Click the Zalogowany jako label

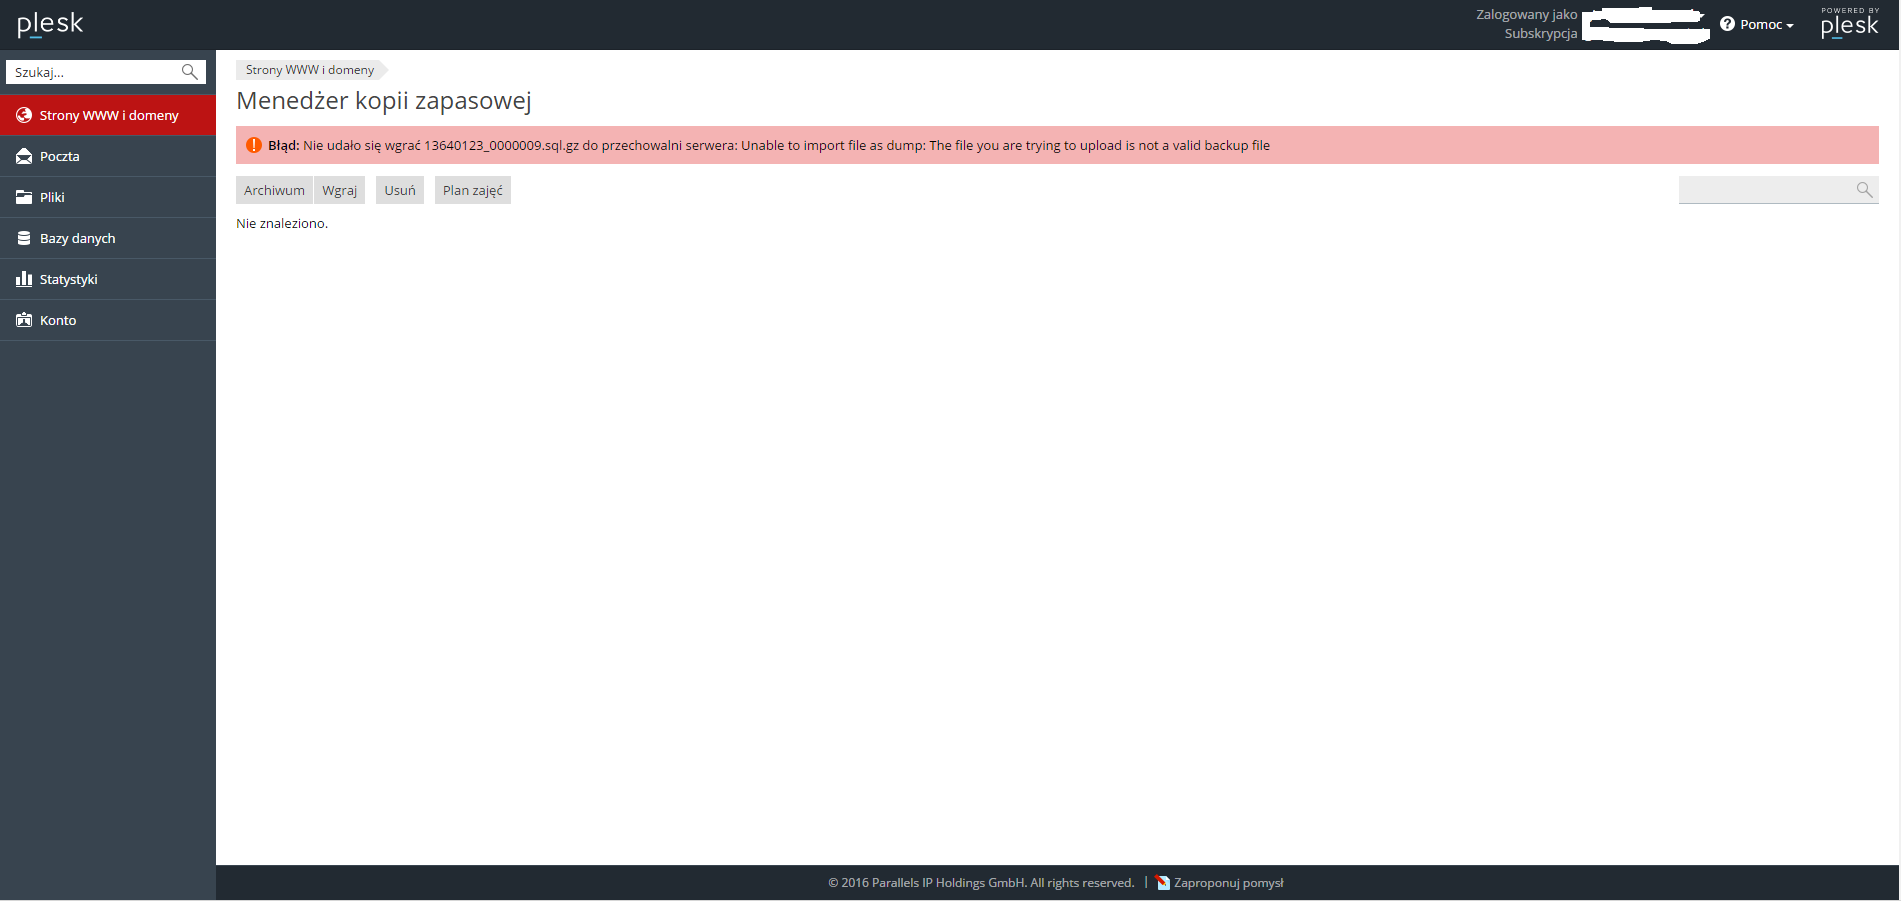pos(1526,15)
